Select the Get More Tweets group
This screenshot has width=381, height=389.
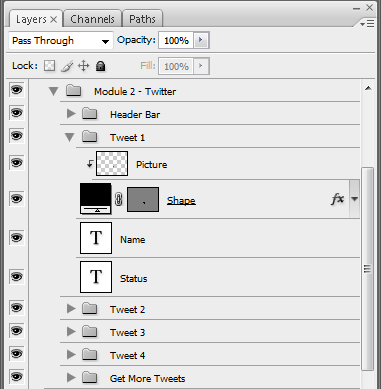pyautogui.click(x=210, y=378)
